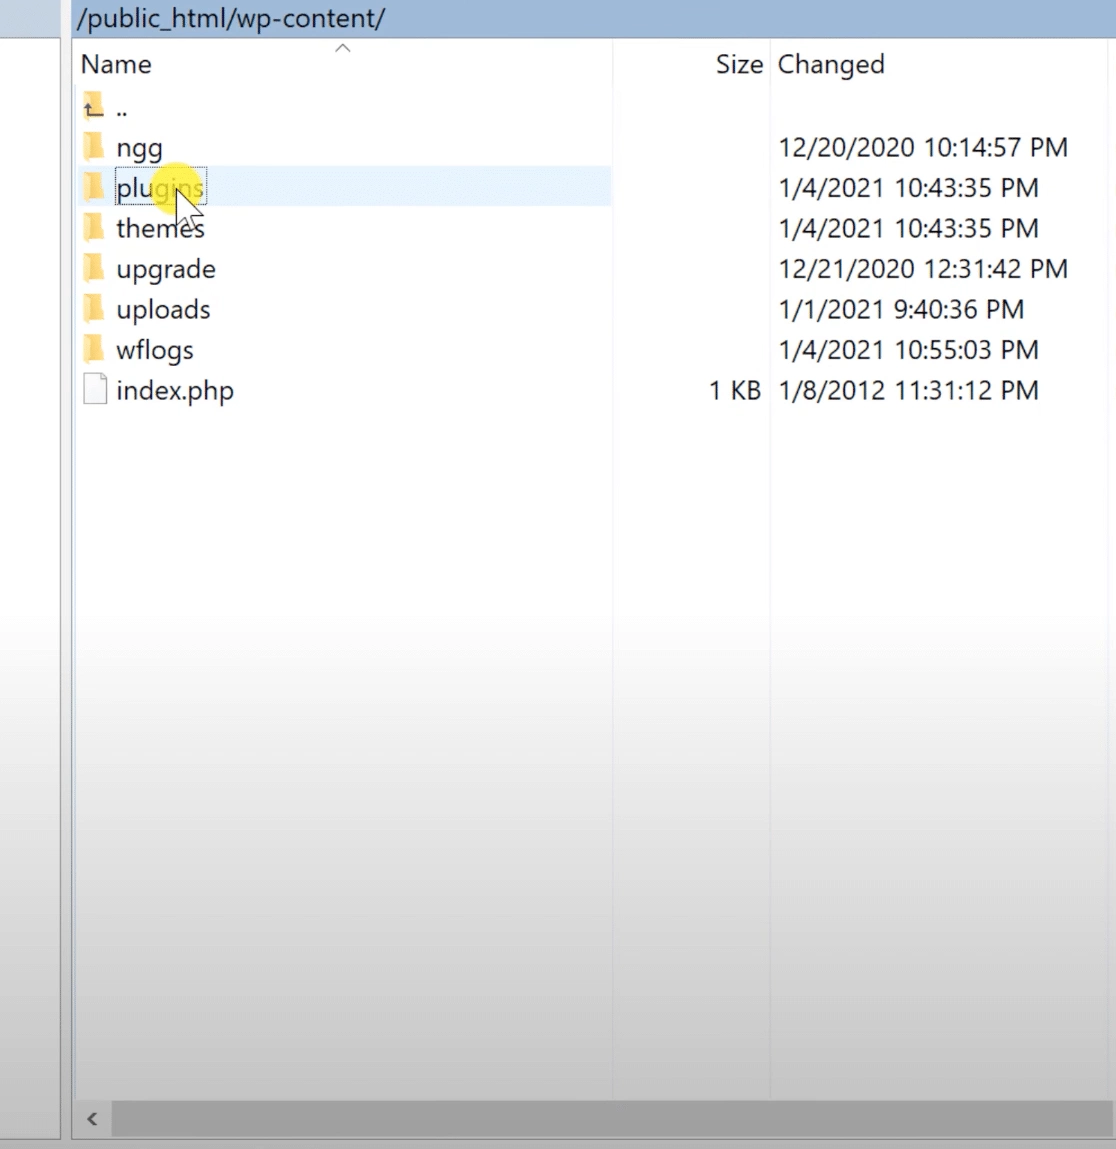
Task: Select the parent directory up-arrow folder icon
Action: point(93,106)
